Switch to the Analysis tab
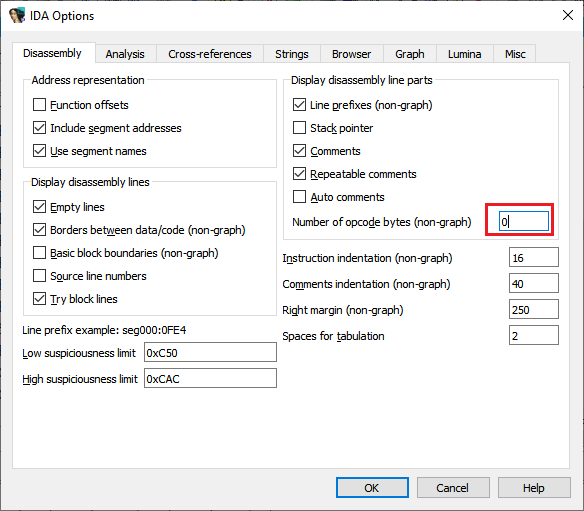The width and height of the screenshot is (584, 511). [125, 54]
